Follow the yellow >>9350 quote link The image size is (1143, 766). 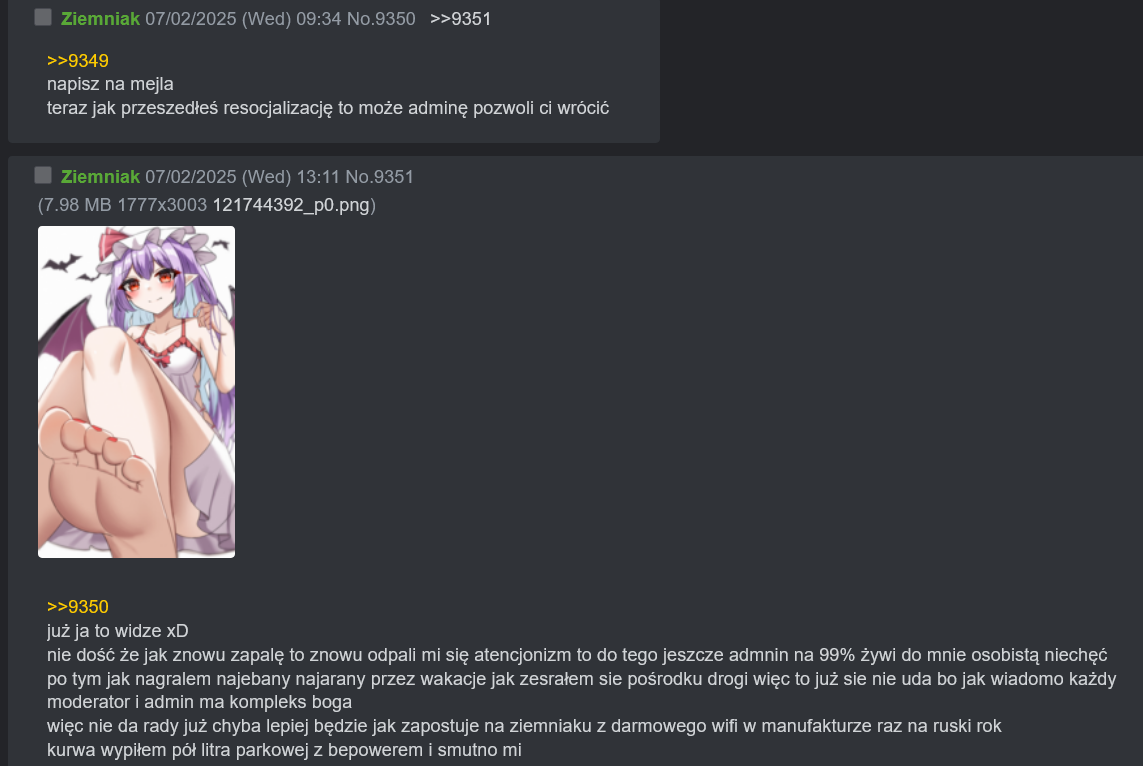(77, 606)
